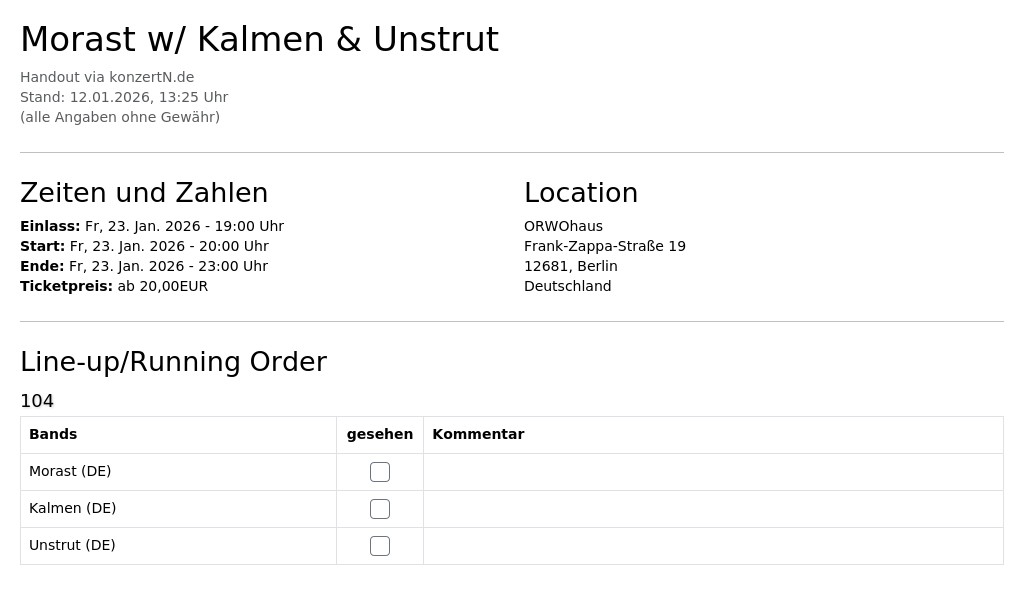Click the Kalmen (DE) band name

(x=72, y=508)
